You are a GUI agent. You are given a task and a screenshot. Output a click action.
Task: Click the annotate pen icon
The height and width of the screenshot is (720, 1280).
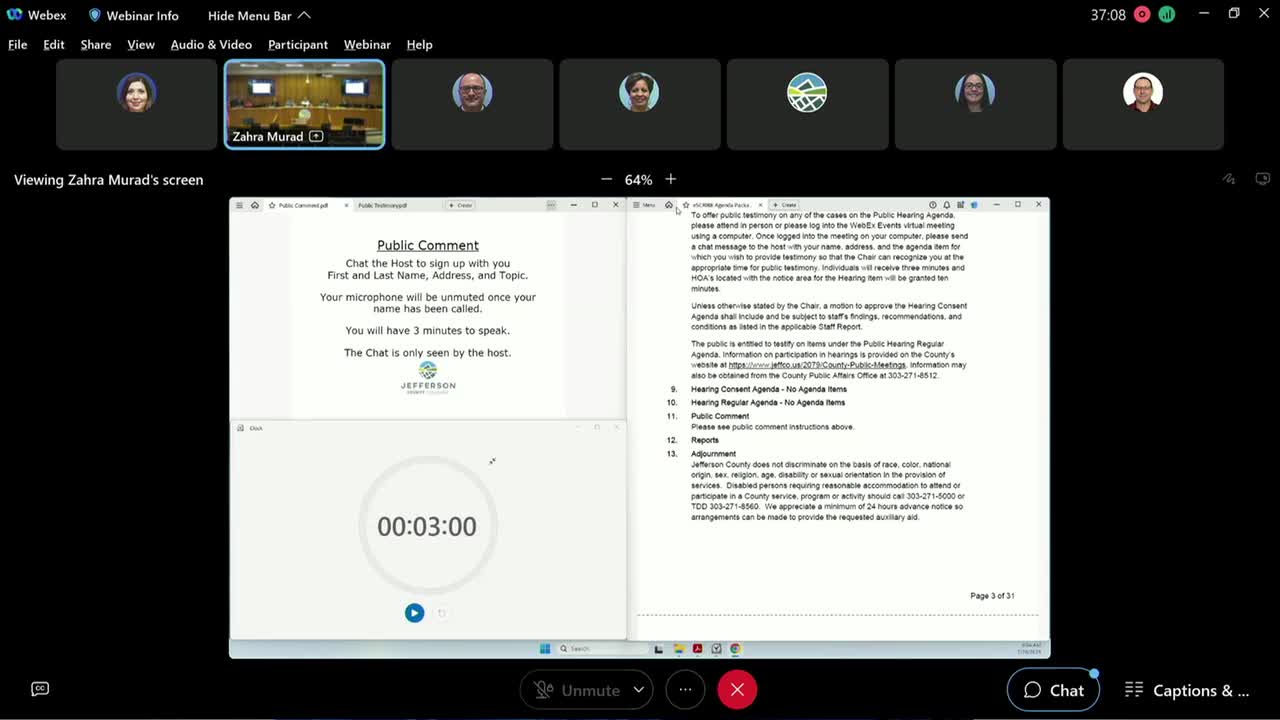pos(1229,179)
